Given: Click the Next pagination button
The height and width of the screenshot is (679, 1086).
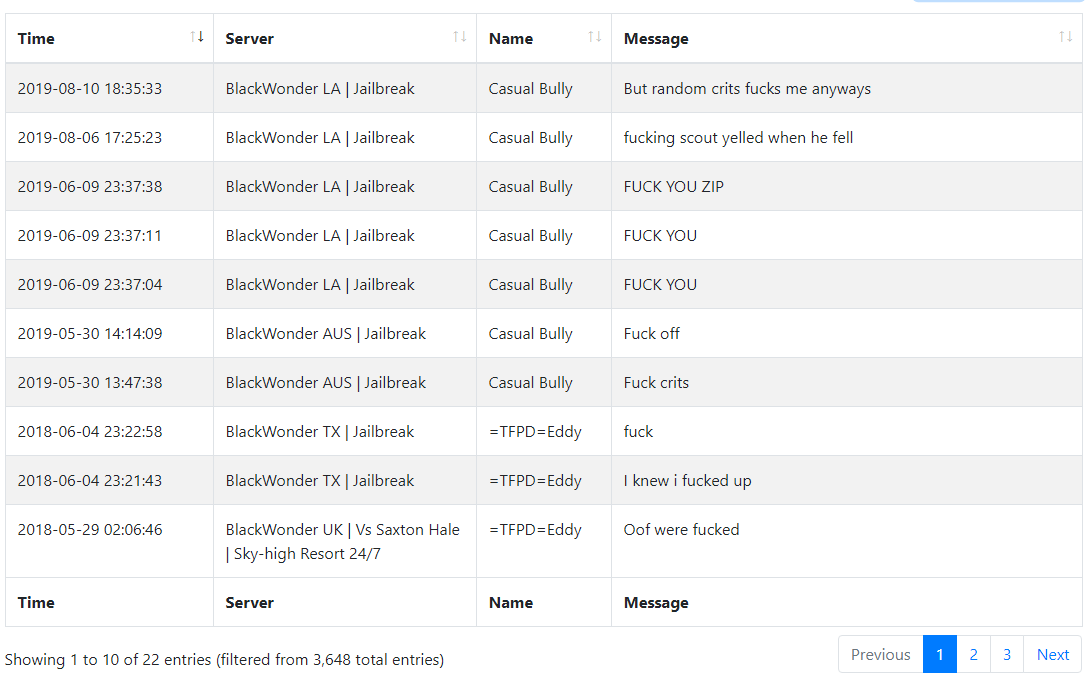Looking at the screenshot, I should pos(1053,654).
